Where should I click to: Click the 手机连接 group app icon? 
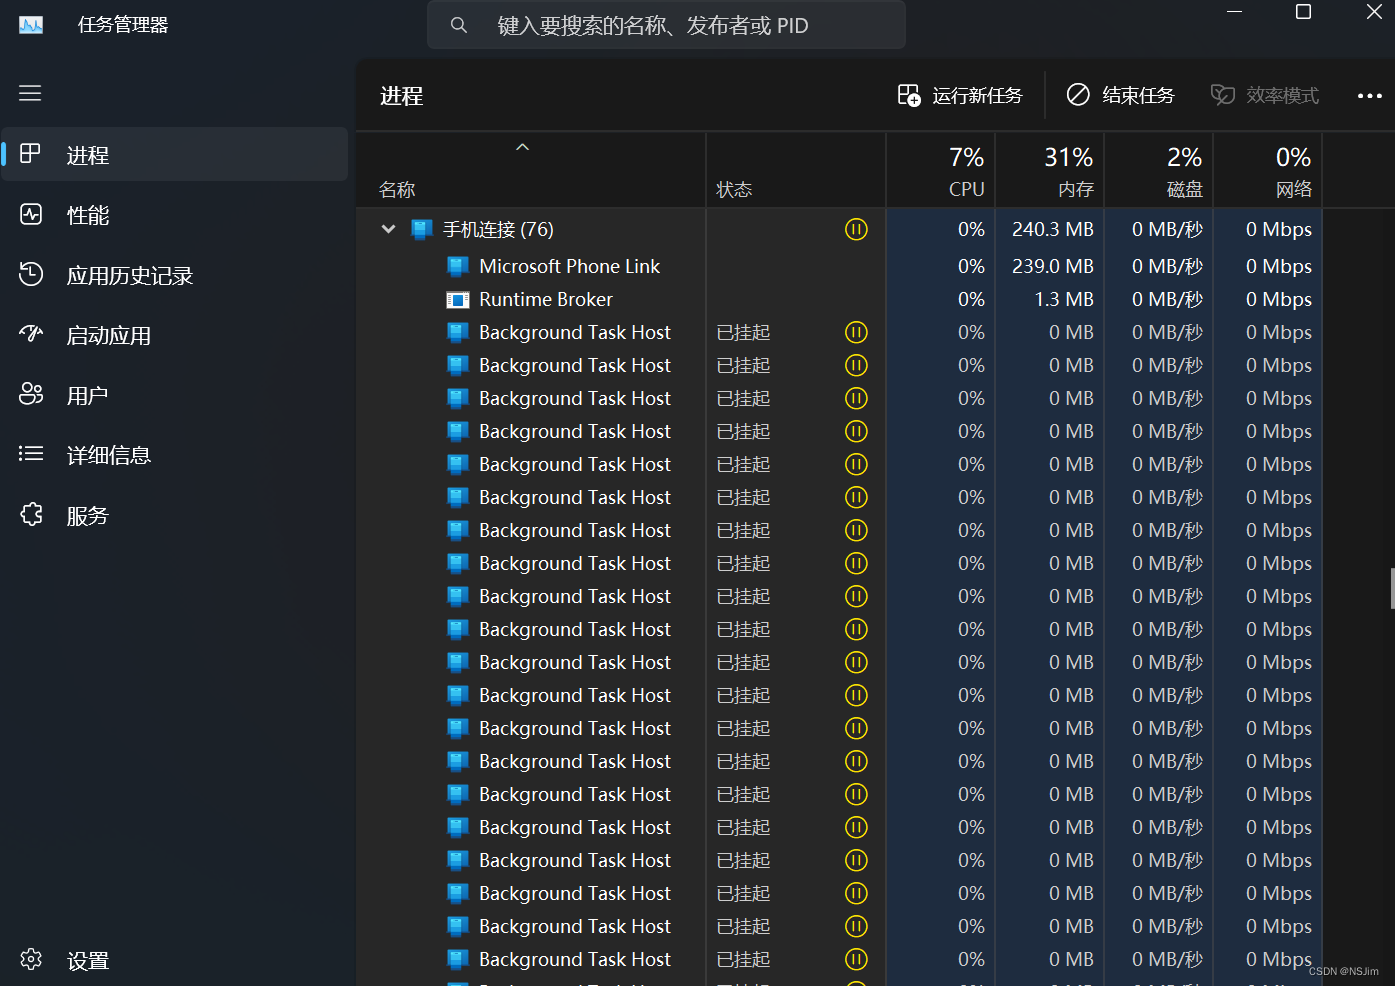422,229
